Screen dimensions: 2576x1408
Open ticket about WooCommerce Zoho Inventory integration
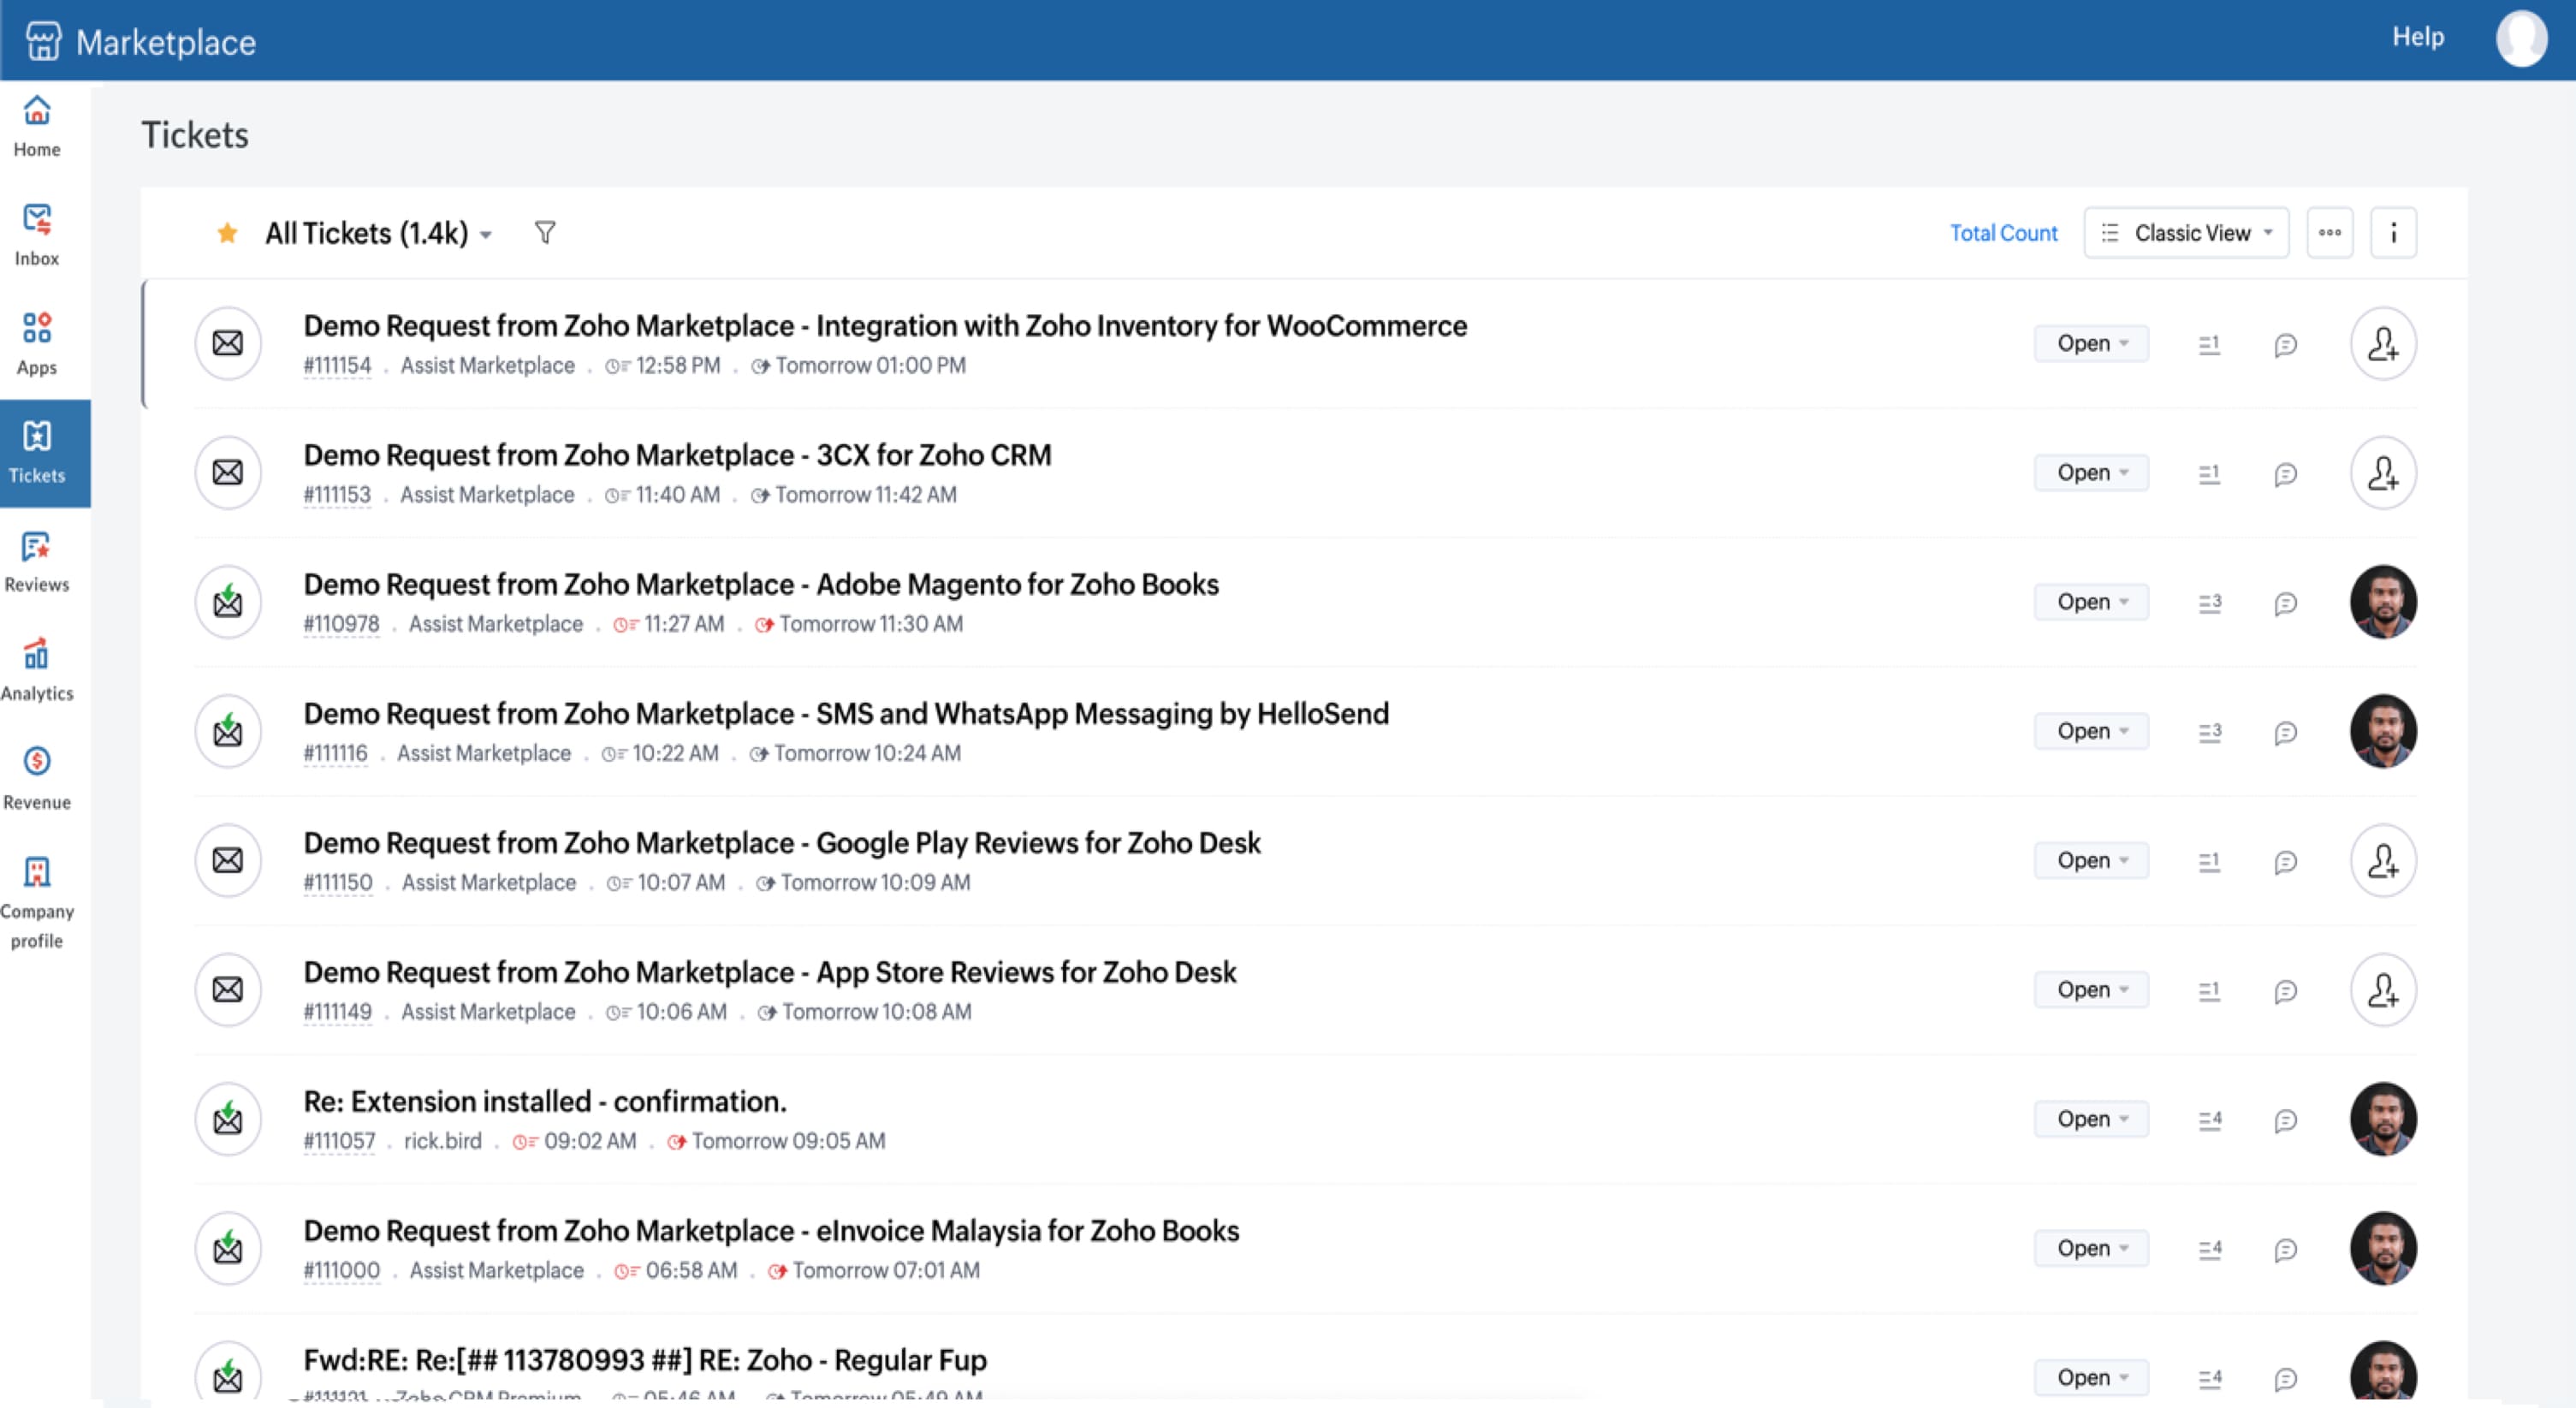[885, 326]
